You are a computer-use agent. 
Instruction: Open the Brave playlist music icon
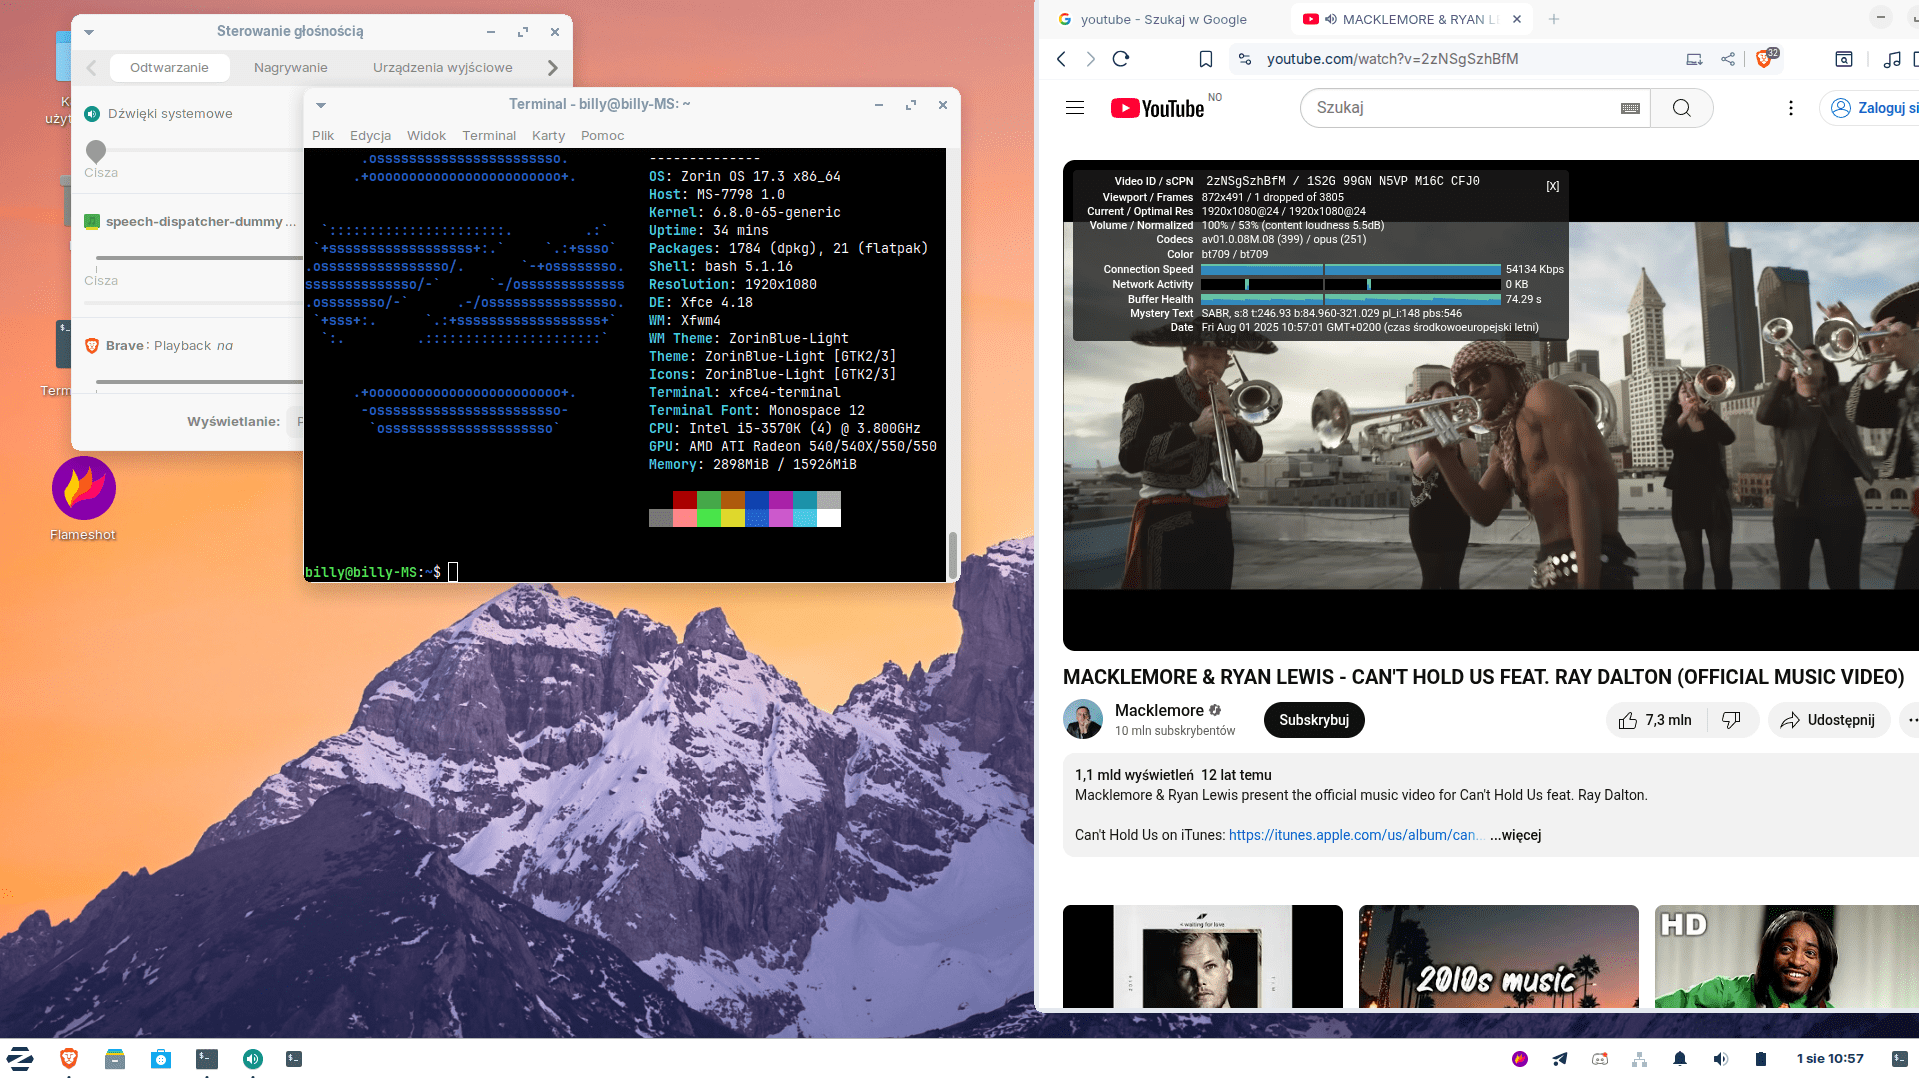(x=1892, y=59)
